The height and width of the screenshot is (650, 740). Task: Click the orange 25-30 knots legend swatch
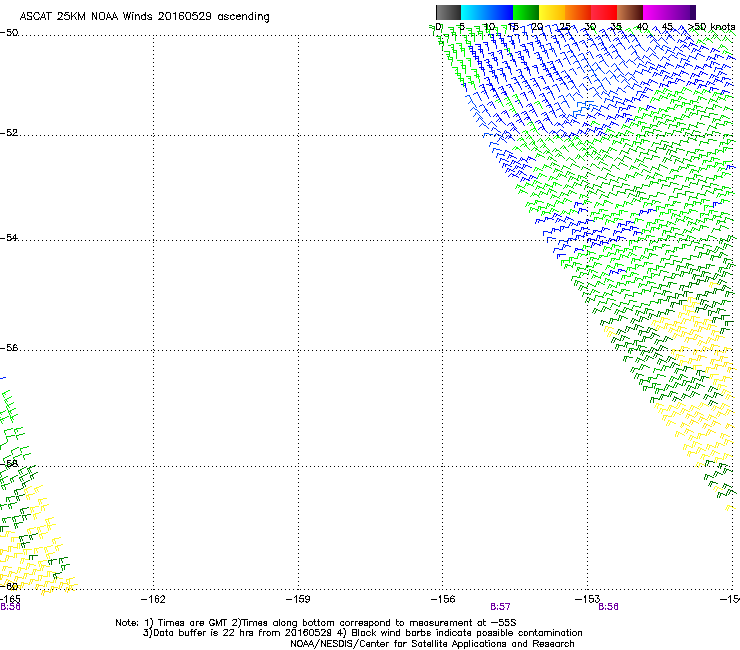click(x=578, y=12)
